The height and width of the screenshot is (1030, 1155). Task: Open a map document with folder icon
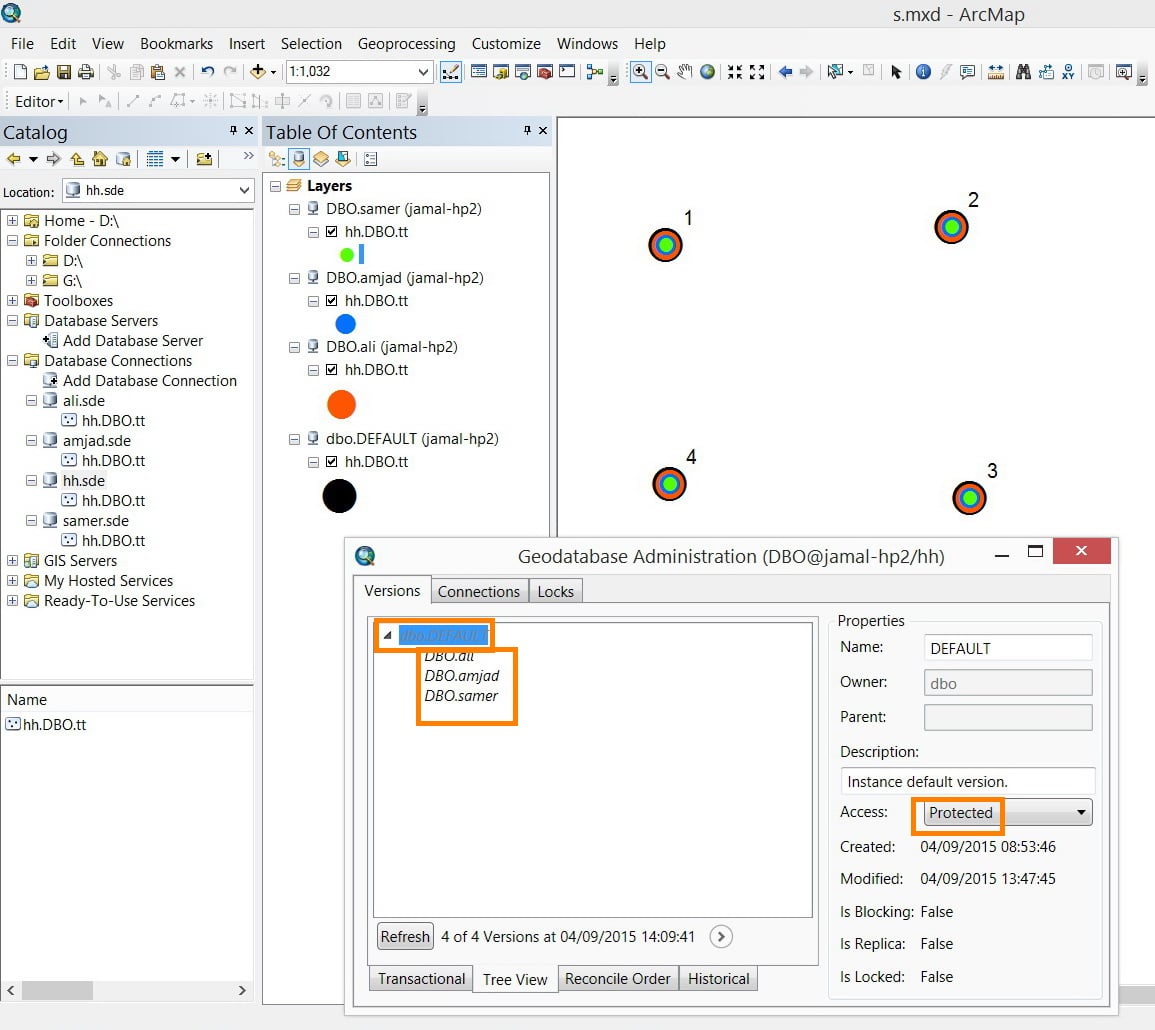click(42, 71)
